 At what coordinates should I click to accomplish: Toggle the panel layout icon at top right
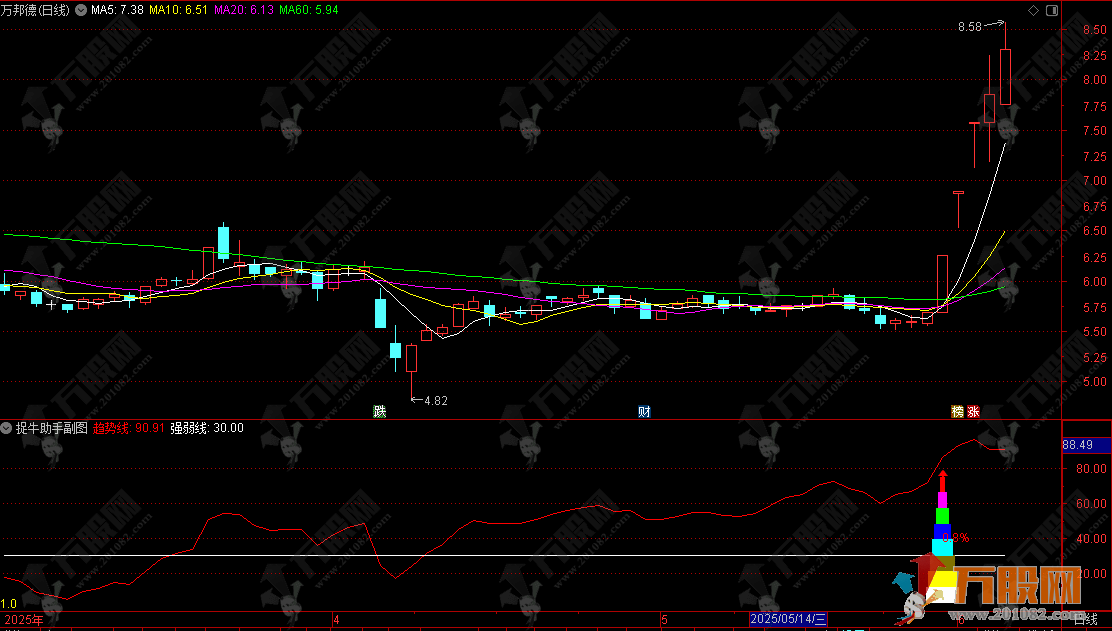[x=1052, y=10]
